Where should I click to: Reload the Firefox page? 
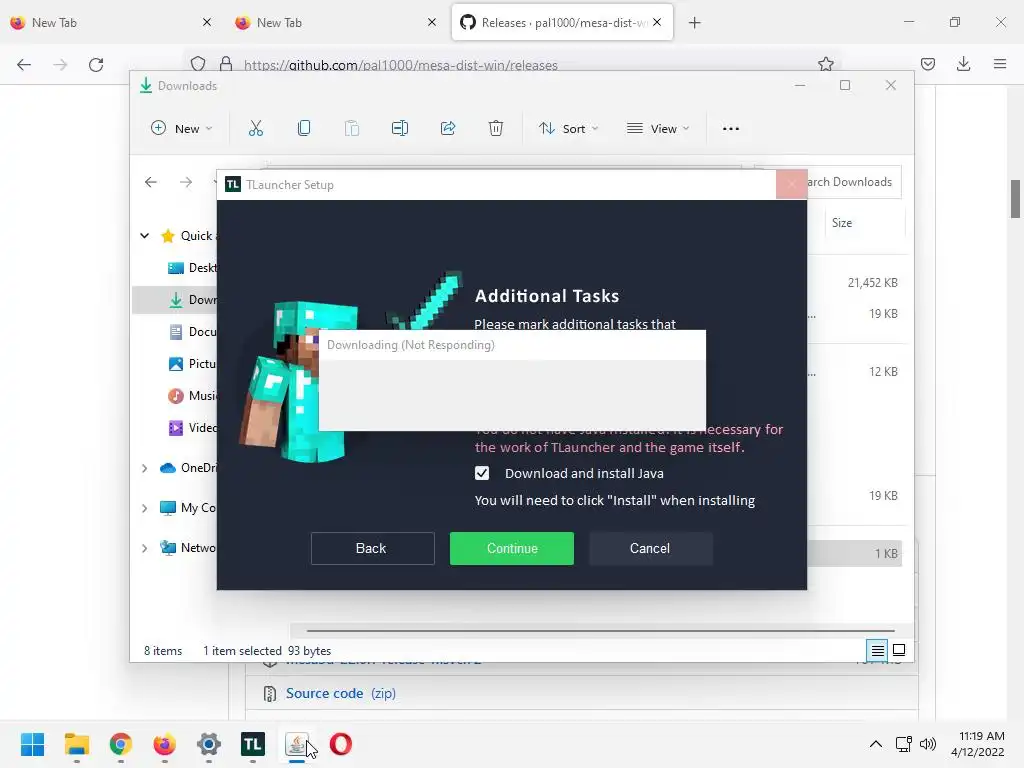96,64
